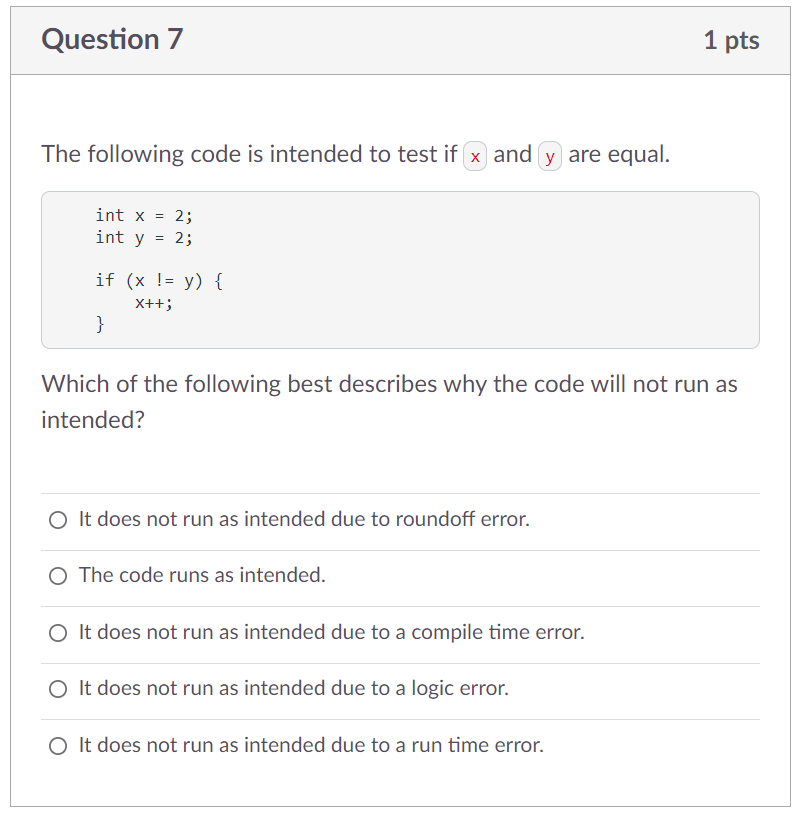Click the closing brace in the code block
This screenshot has width=798, height=815.
(100, 324)
